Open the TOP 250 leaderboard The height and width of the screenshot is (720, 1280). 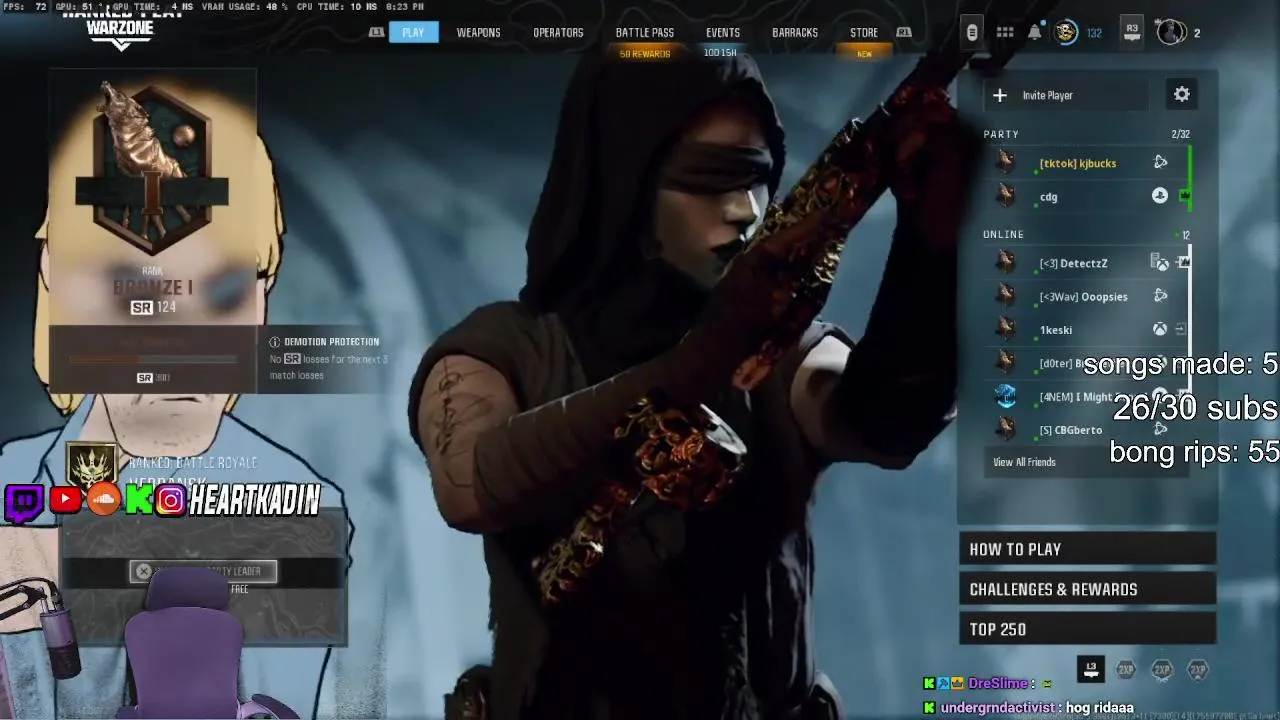tap(1087, 629)
